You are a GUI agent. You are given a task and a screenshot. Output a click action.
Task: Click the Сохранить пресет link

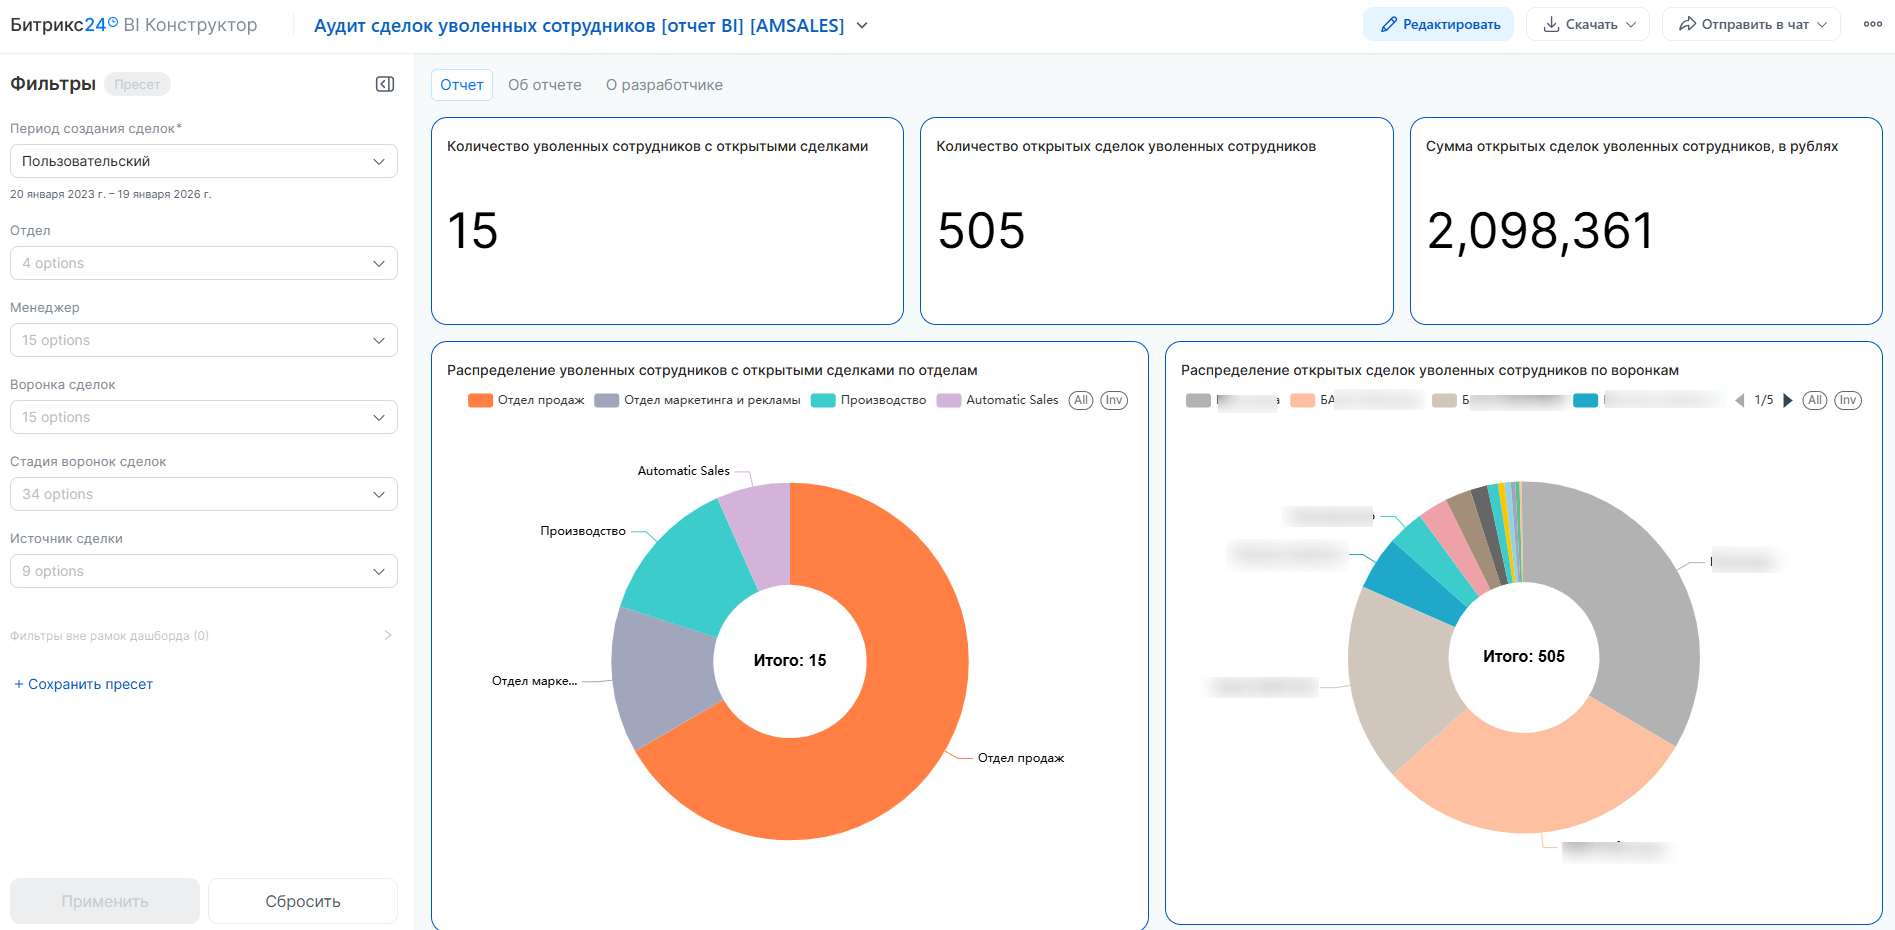(x=84, y=684)
